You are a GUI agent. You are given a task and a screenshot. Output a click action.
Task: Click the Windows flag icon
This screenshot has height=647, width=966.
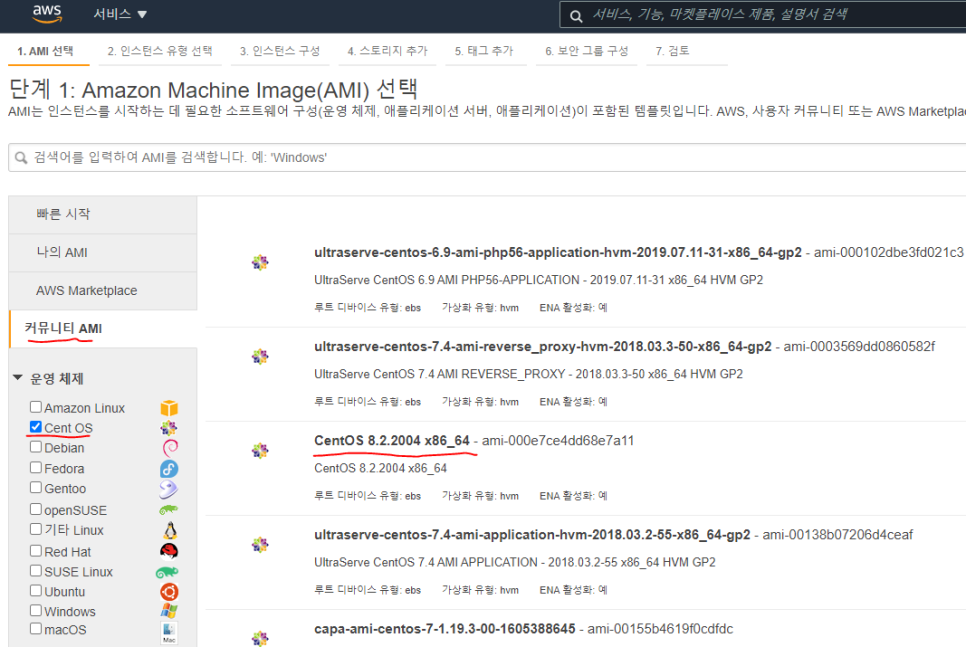point(169,611)
